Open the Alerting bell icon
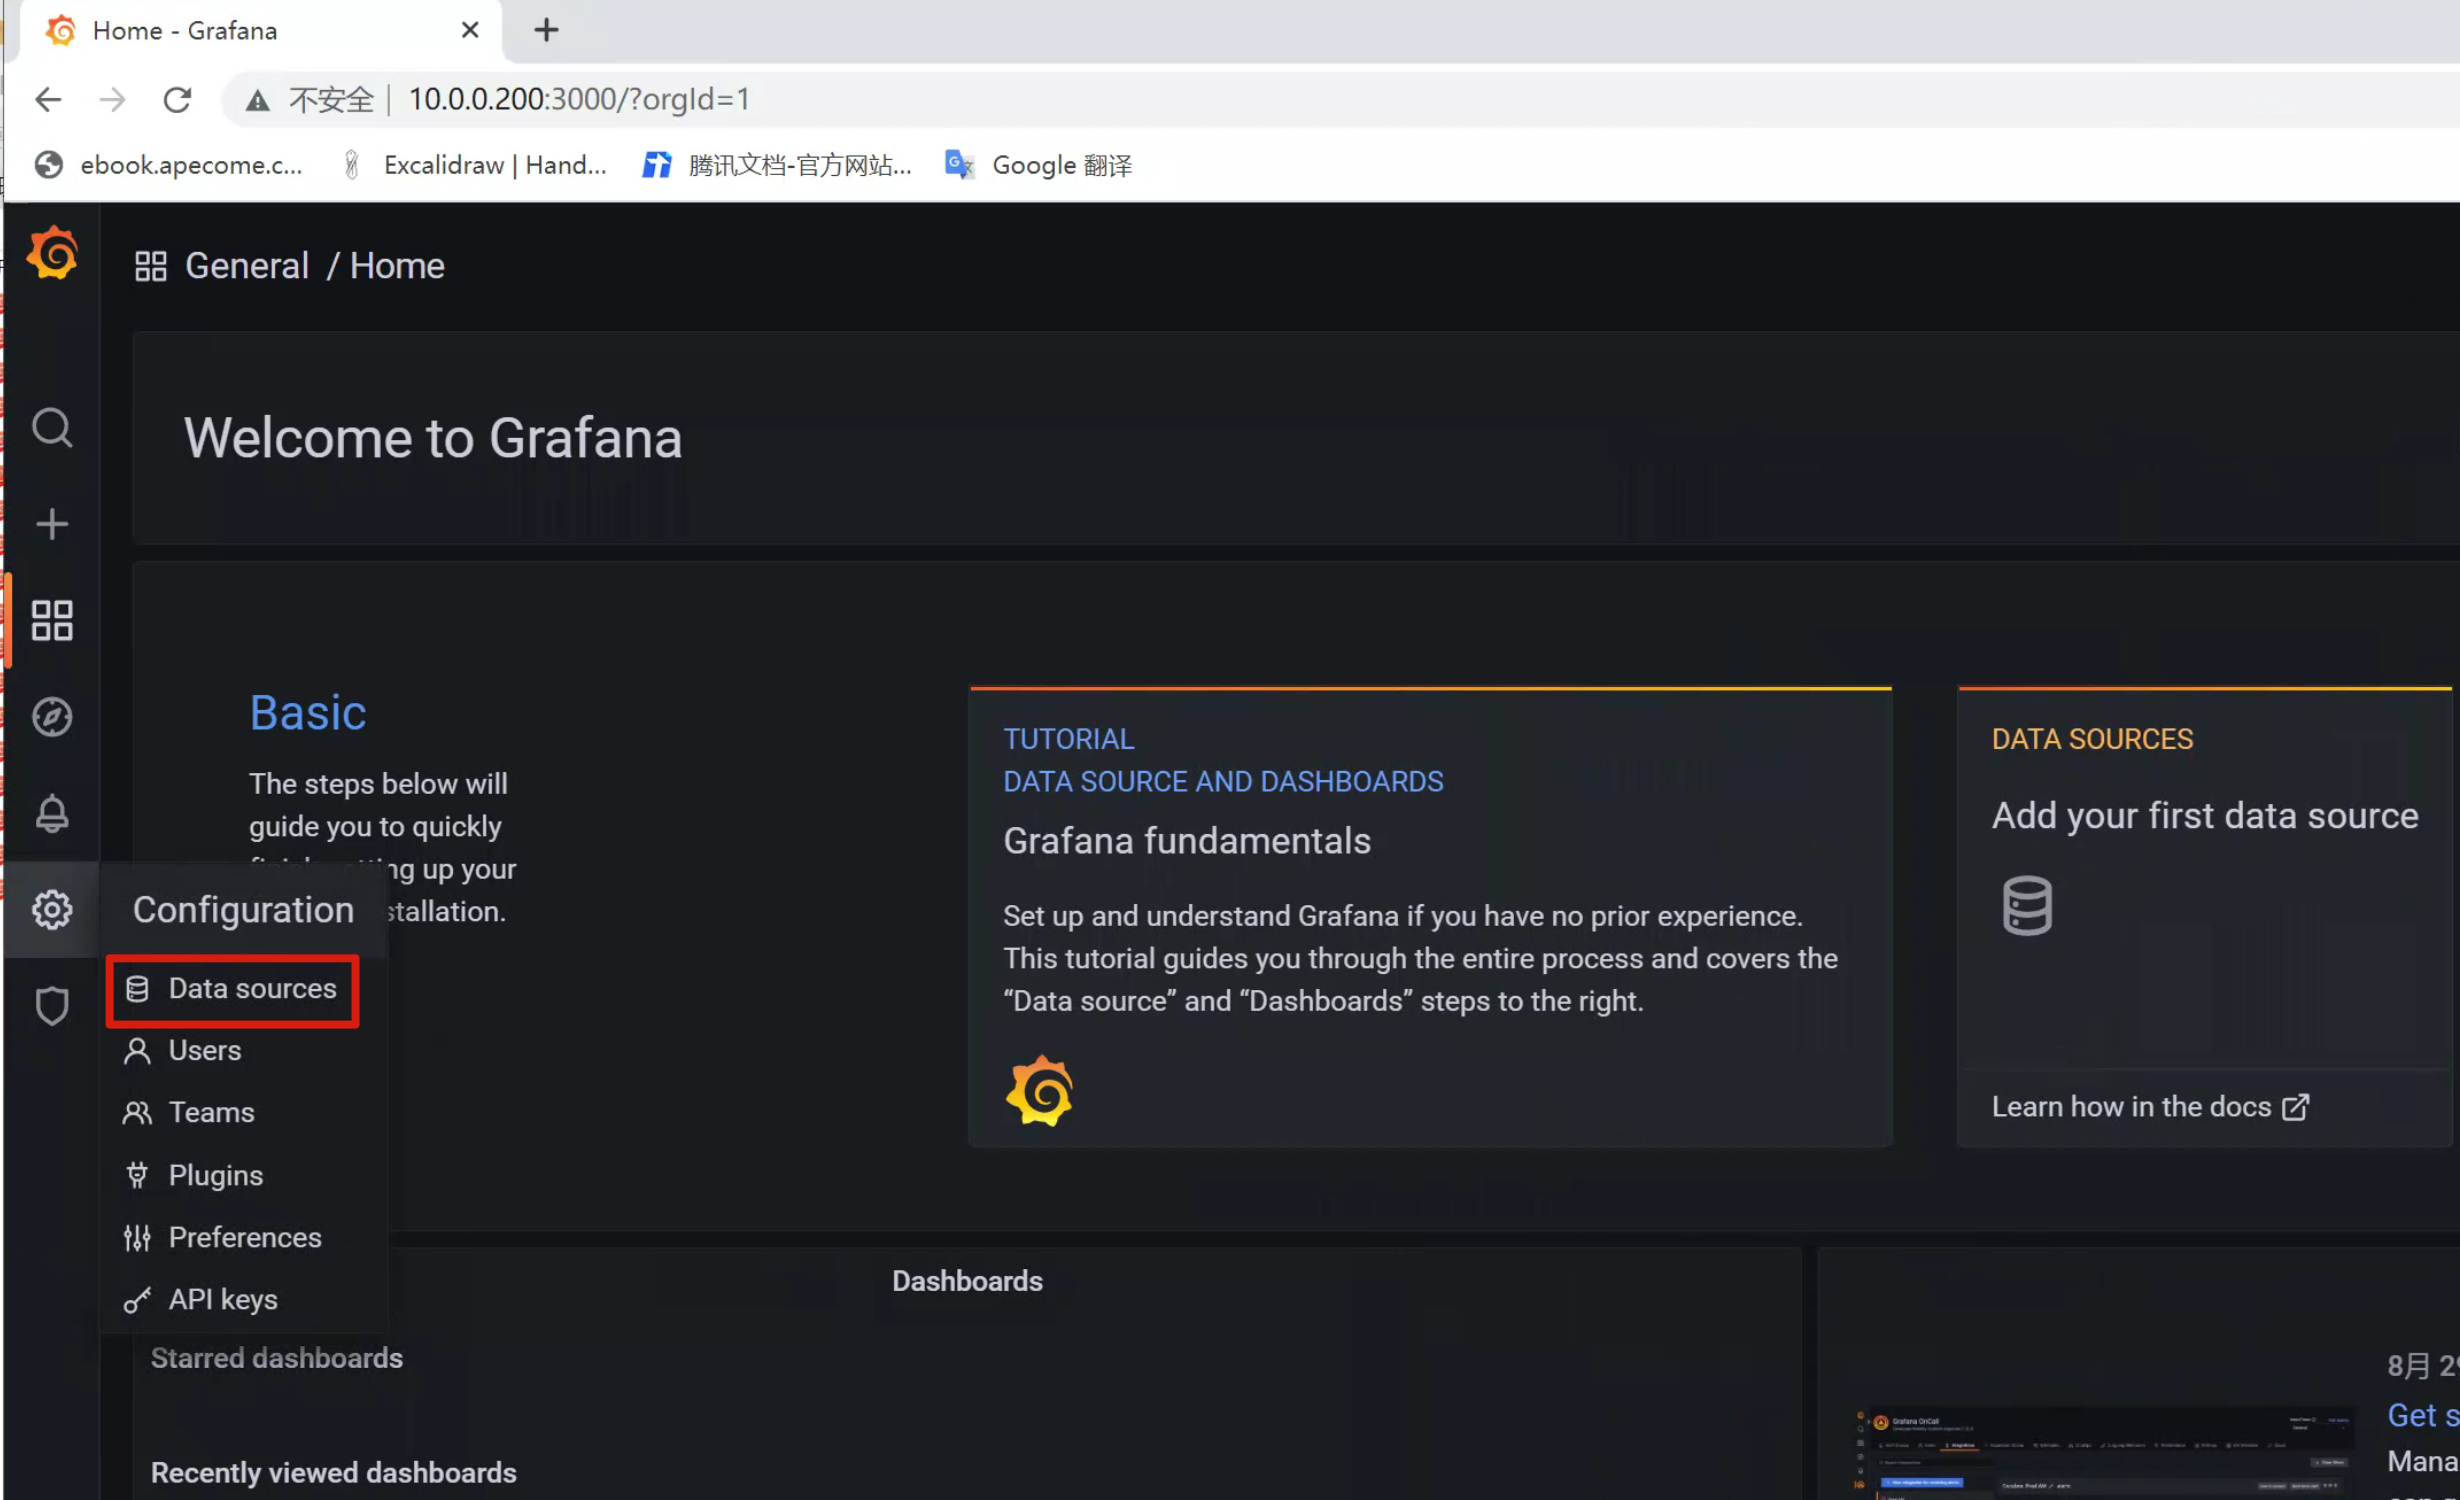 point(52,813)
